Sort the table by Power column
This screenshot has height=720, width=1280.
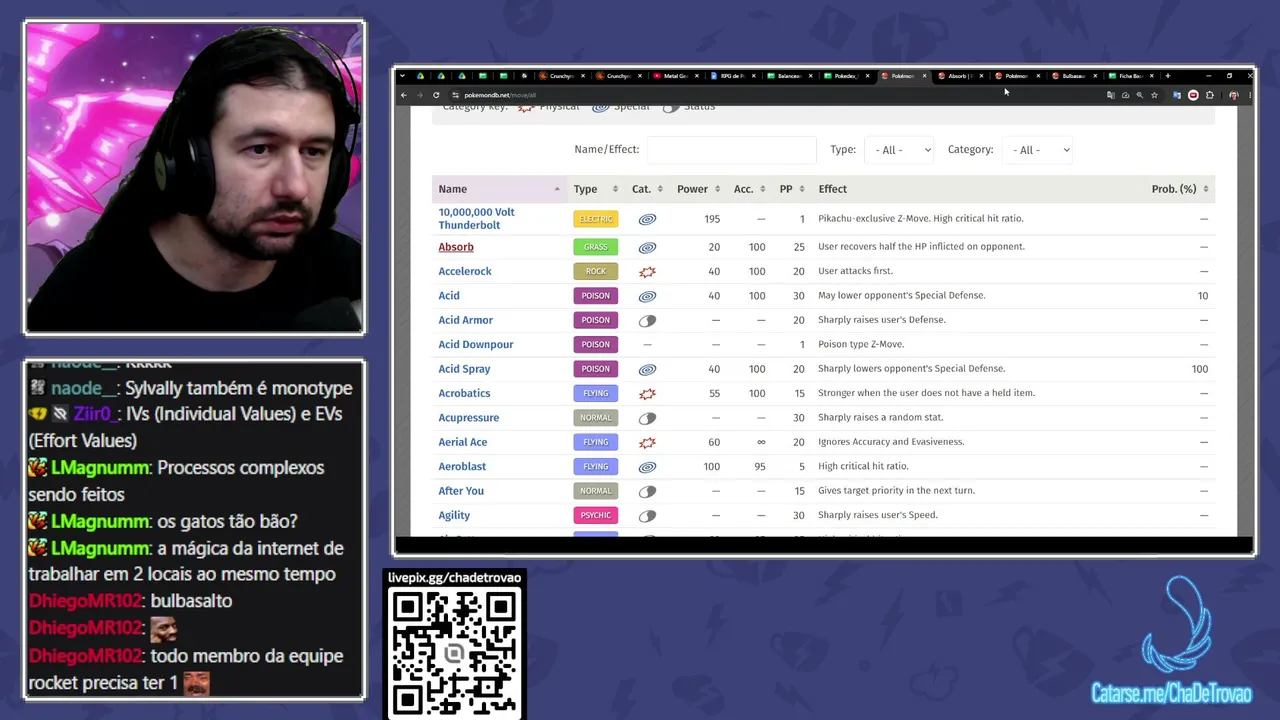(698, 189)
